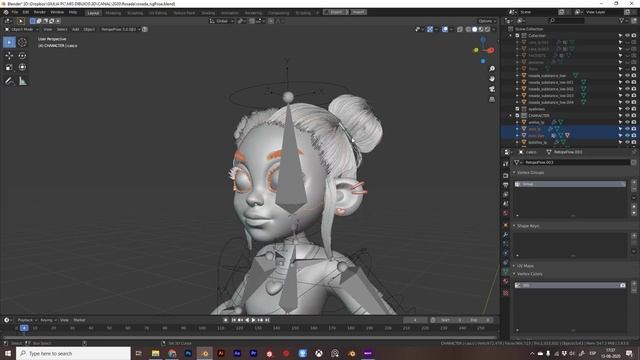This screenshot has height=360, width=640.
Task: Open timeline Keying menu
Action: pos(48,320)
